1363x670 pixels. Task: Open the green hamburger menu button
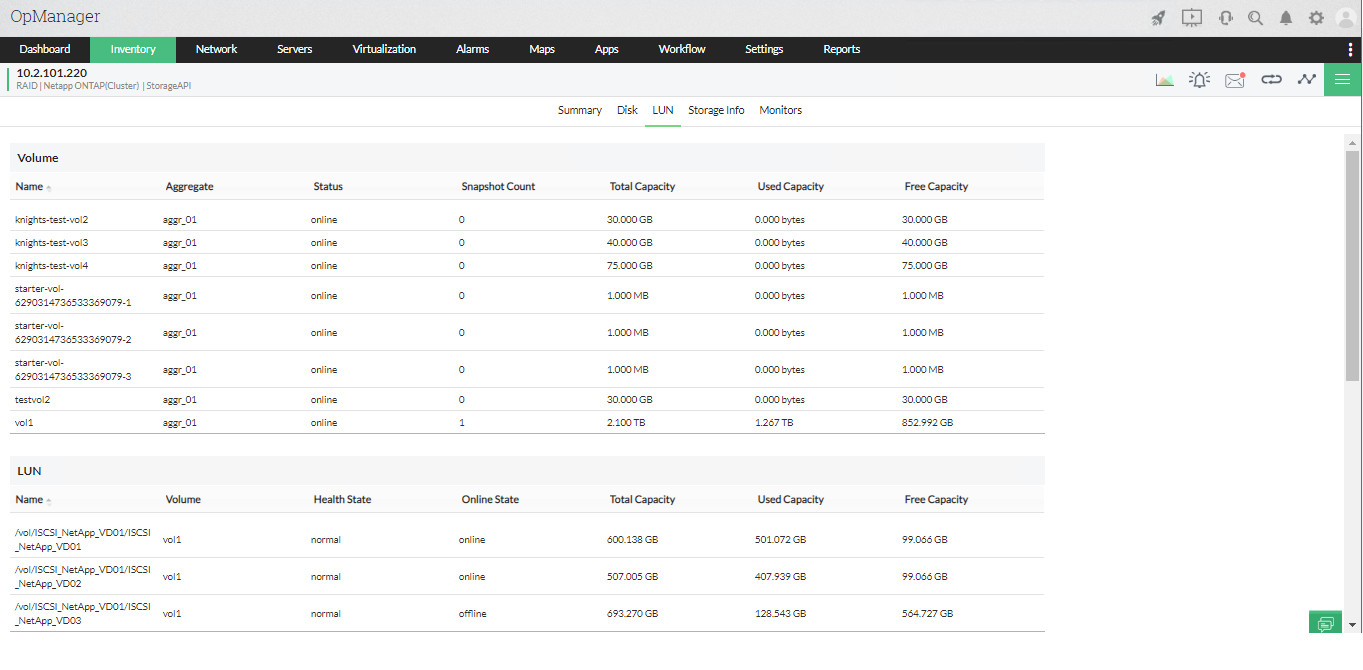coord(1343,80)
